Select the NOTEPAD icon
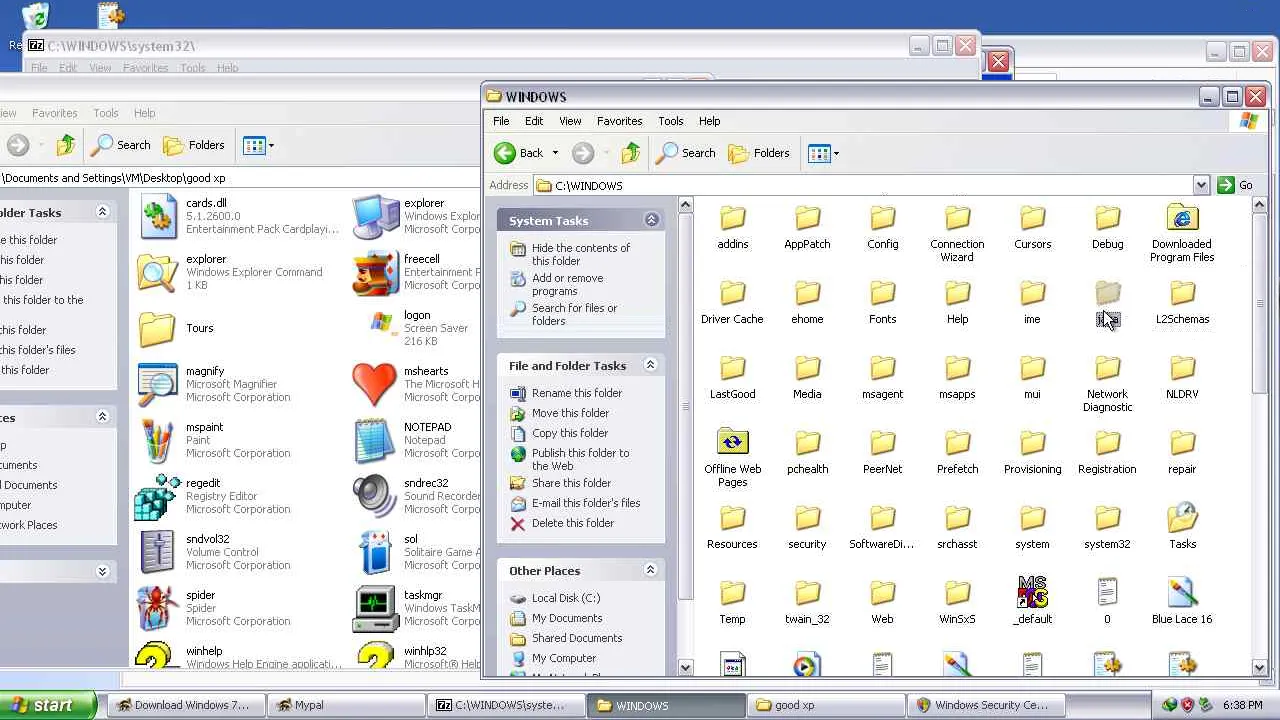Screen dimensions: 1280x720 coord(375,440)
